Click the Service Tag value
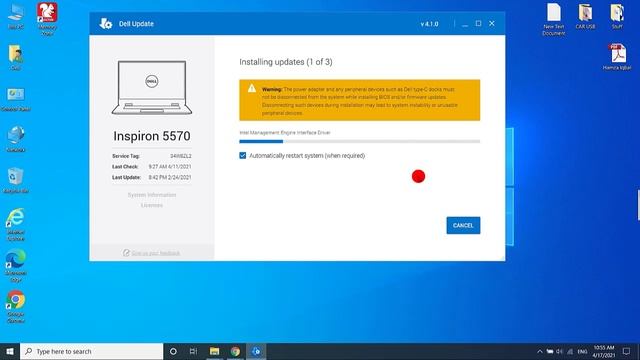The height and width of the screenshot is (360, 640). click(181, 156)
